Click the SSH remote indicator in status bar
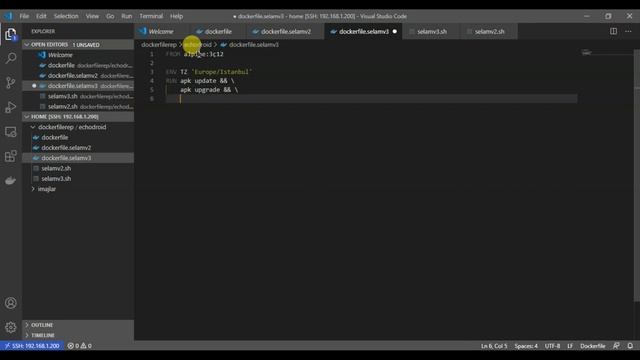The width and height of the screenshot is (640, 360). point(31,346)
